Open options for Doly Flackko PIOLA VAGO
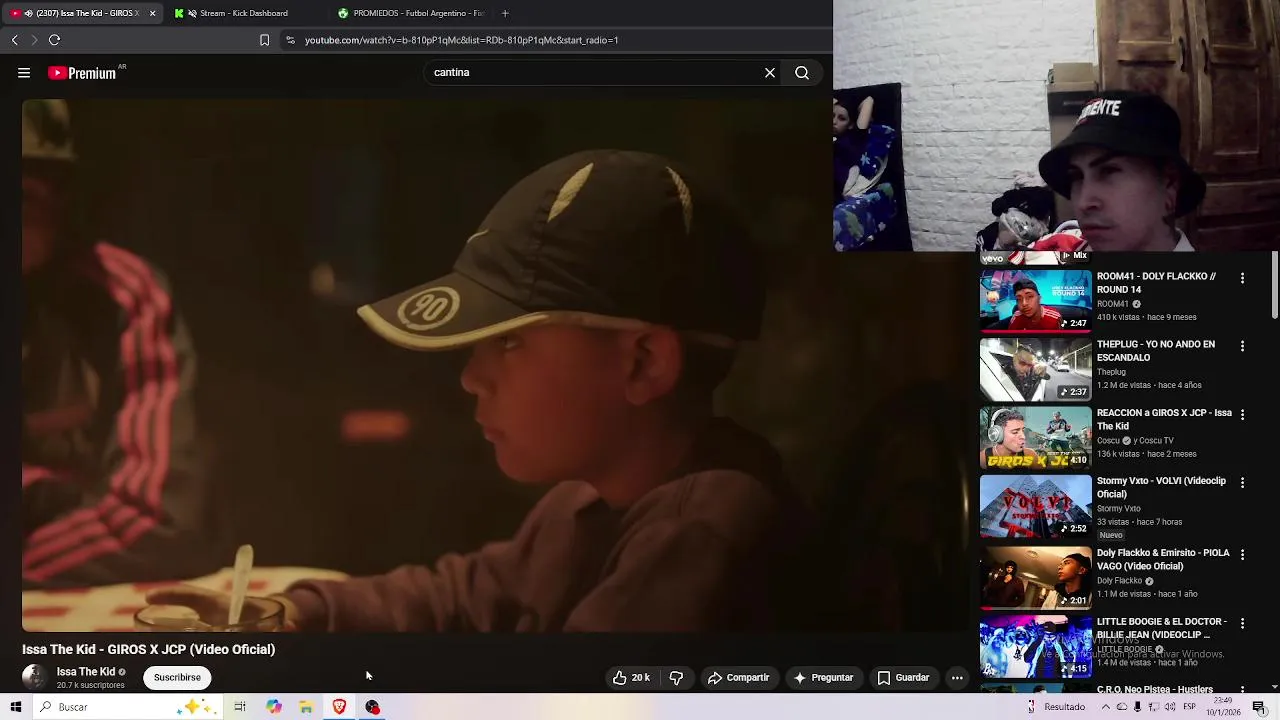1280x720 pixels. pos(1242,554)
